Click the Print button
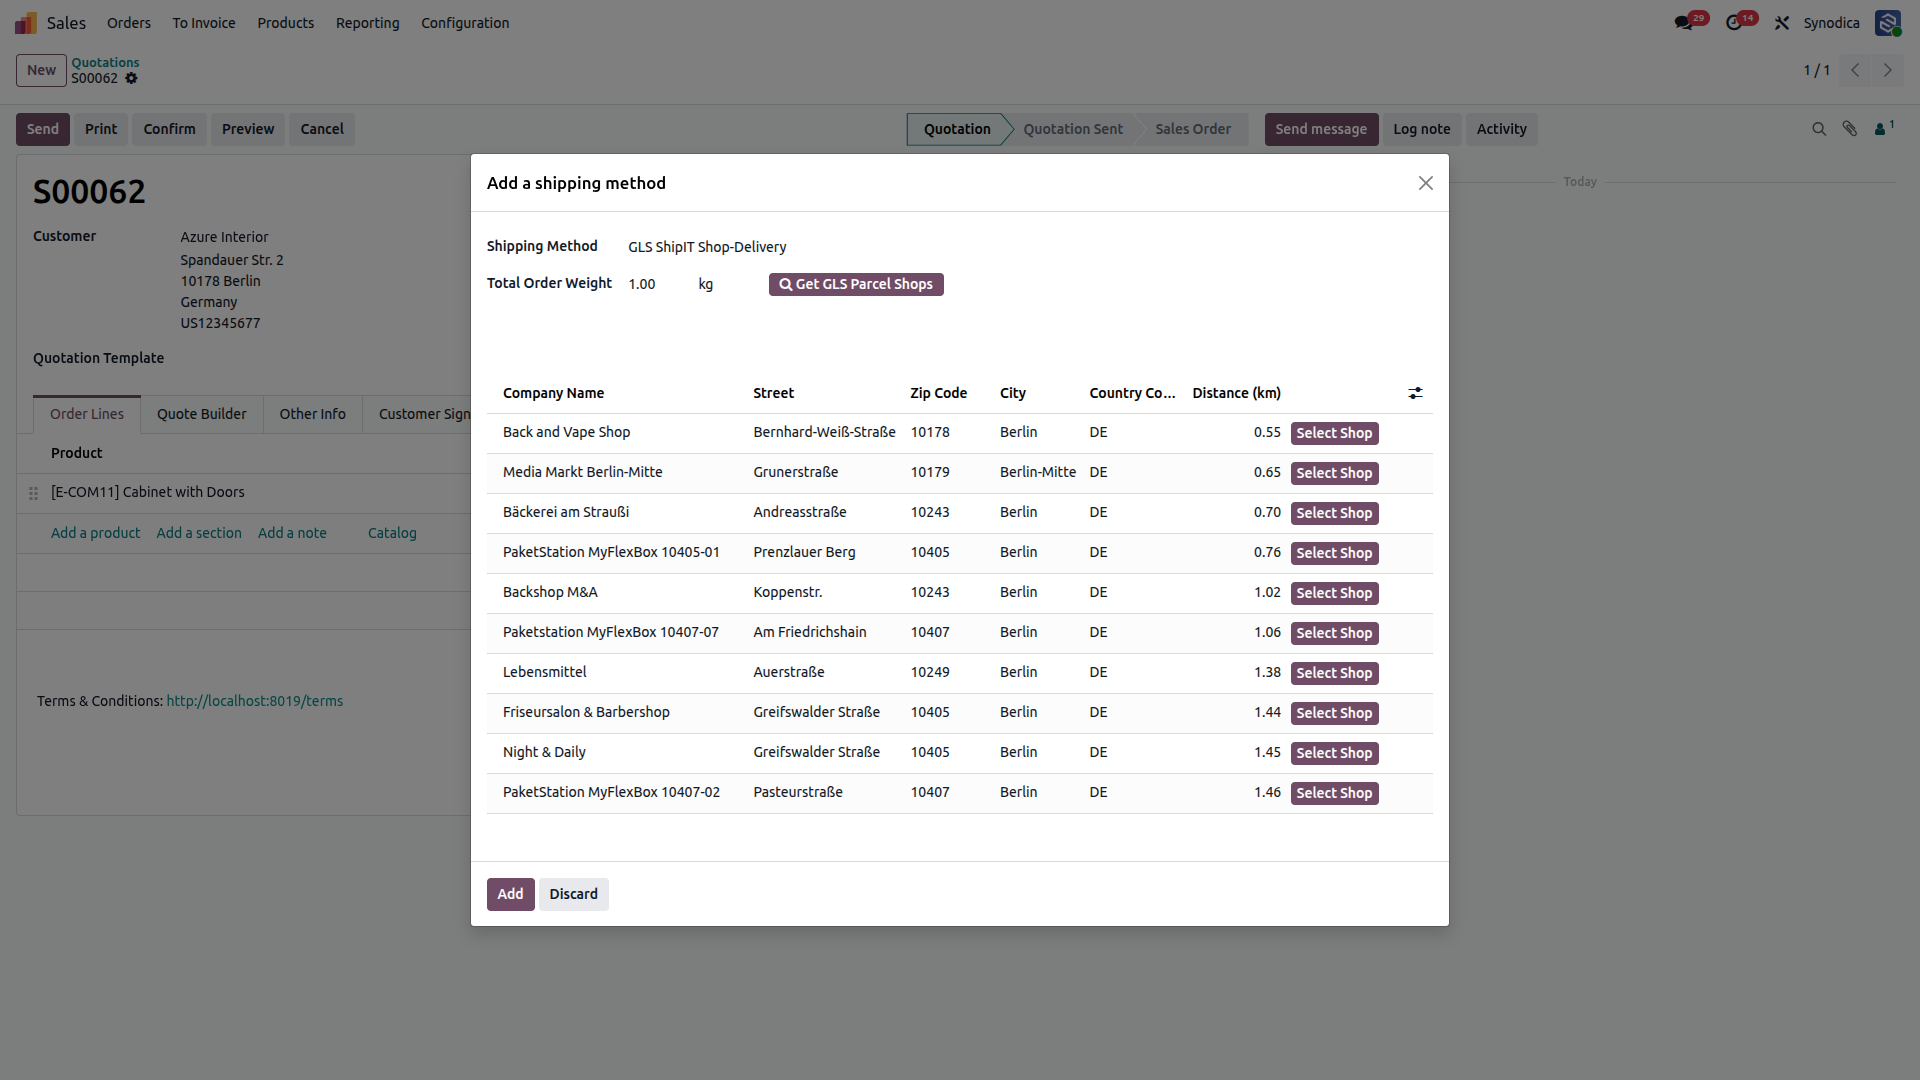The height and width of the screenshot is (1080, 1920). coord(101,129)
